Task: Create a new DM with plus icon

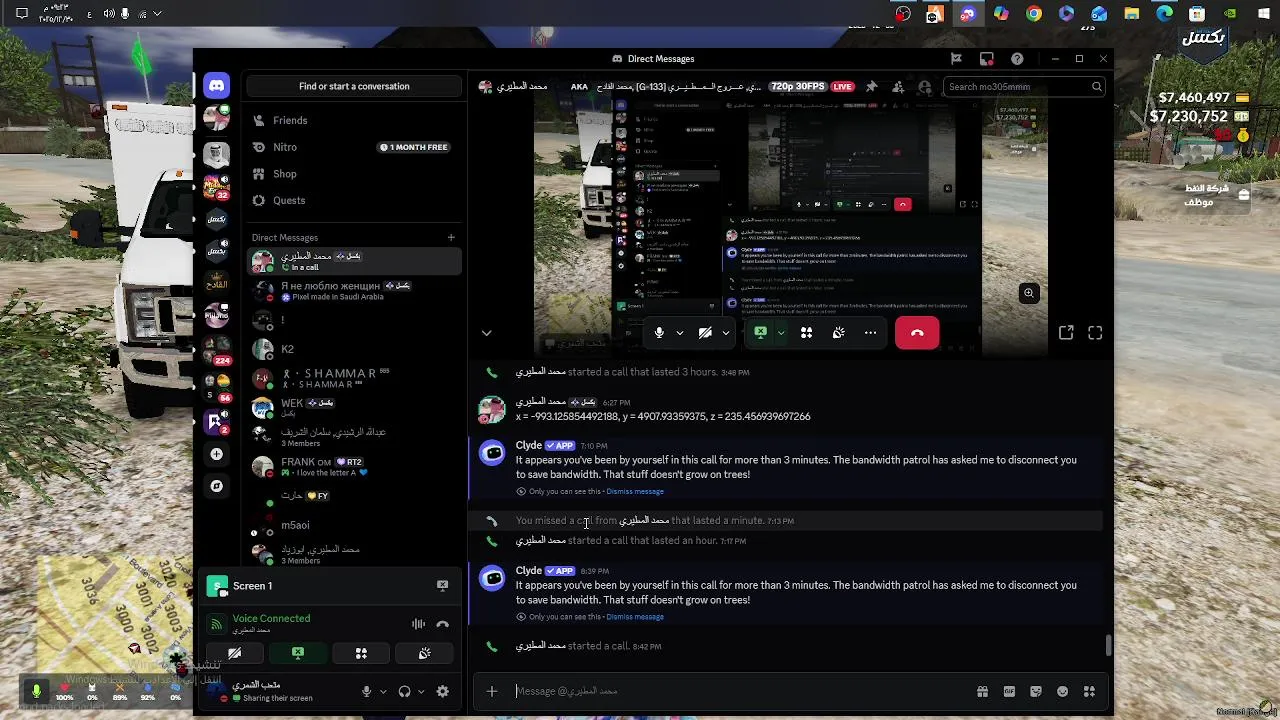Action: coord(451,237)
